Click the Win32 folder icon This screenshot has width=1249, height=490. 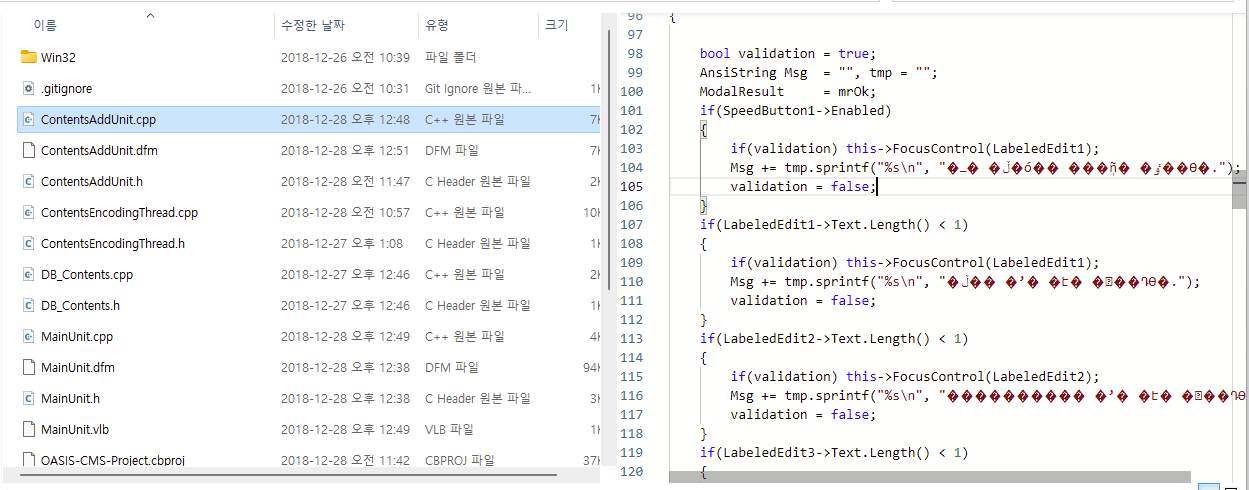28,57
